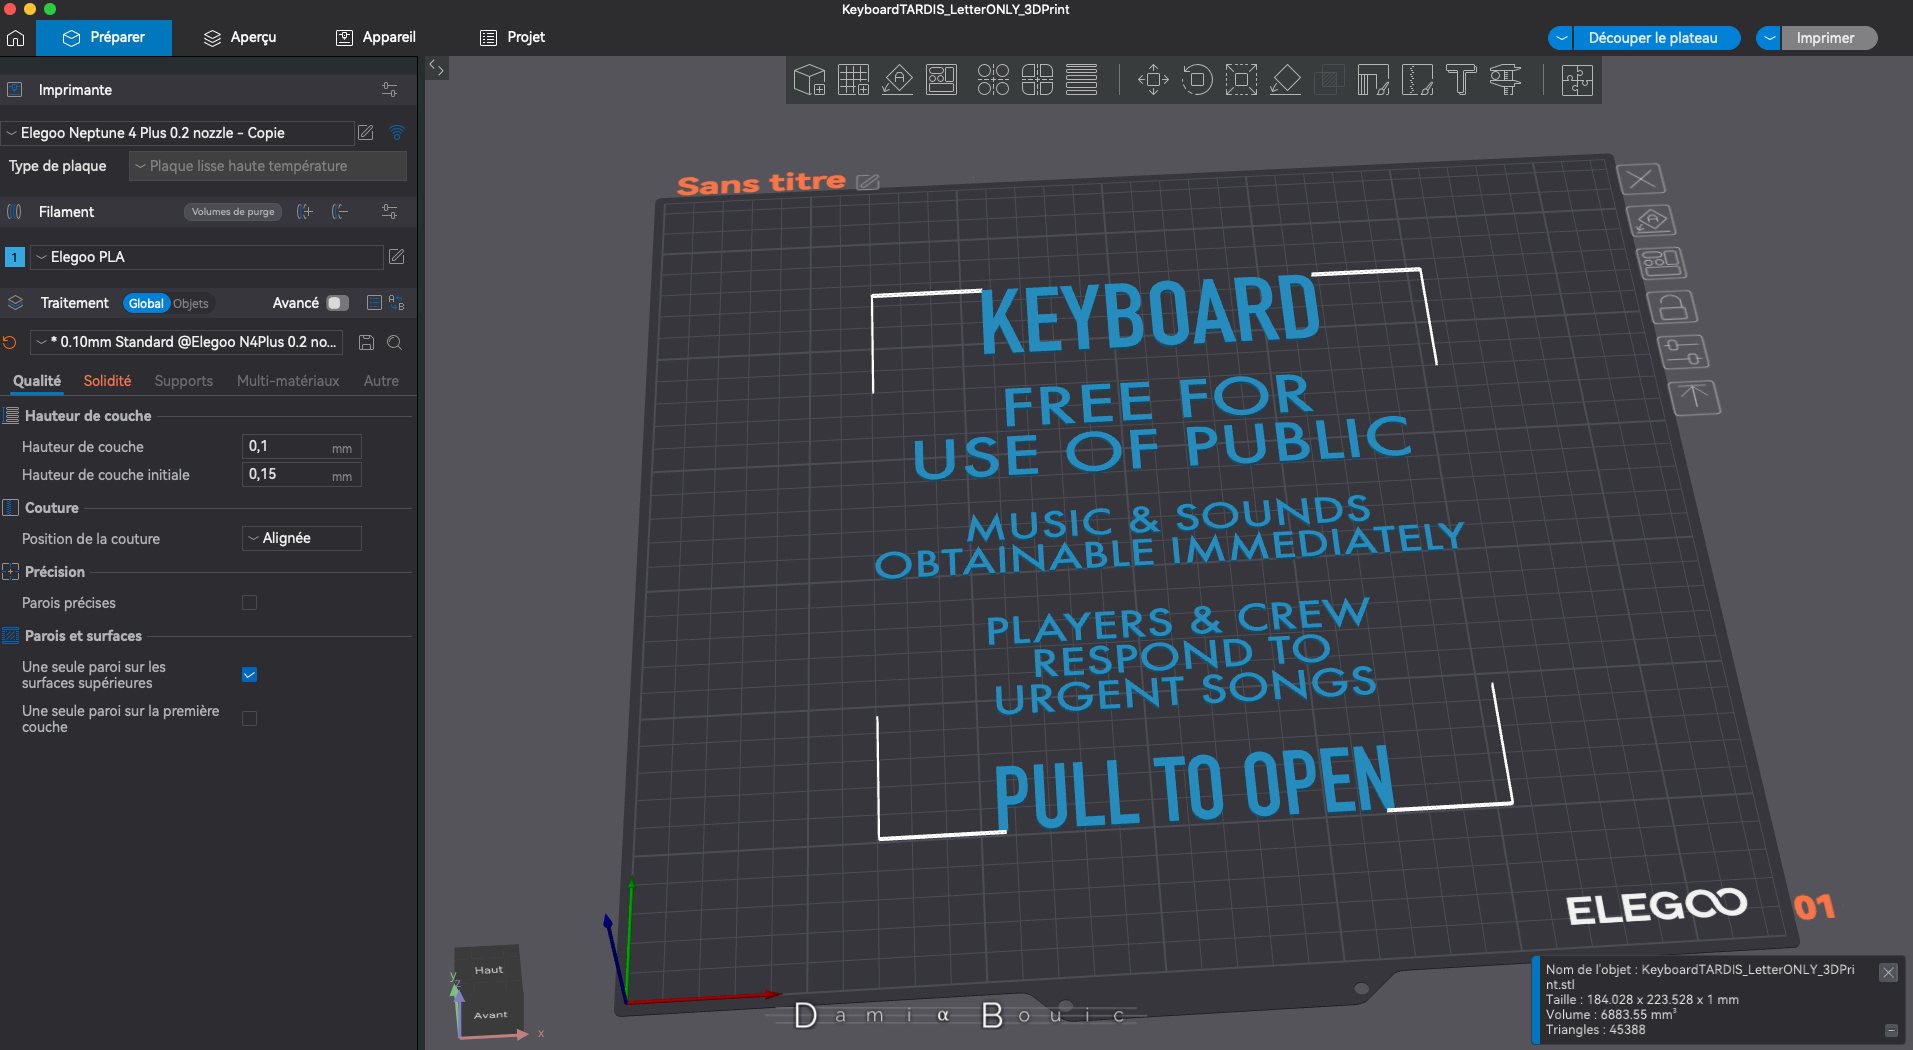The width and height of the screenshot is (1913, 1050).
Task: Click the Découper le plateau button
Action: coord(1652,38)
